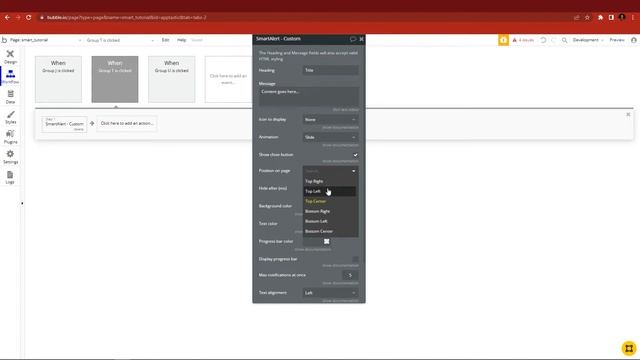Viewport: 640px width, 360px height.
Task: Select event When Group J is clicked
Action: coord(58,79)
